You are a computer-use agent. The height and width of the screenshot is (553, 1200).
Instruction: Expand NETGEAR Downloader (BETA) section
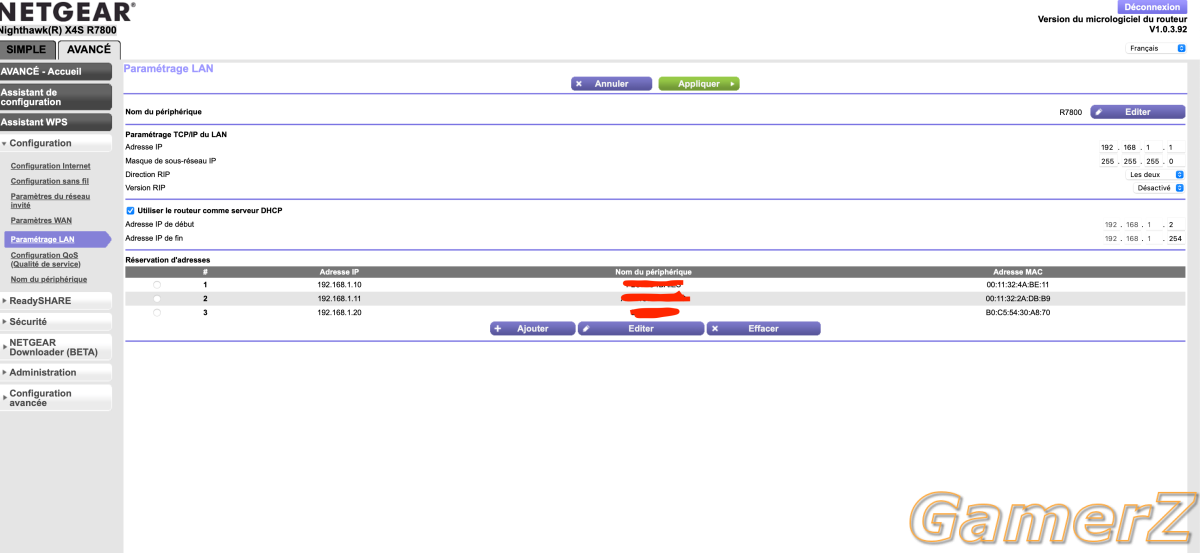(x=55, y=347)
